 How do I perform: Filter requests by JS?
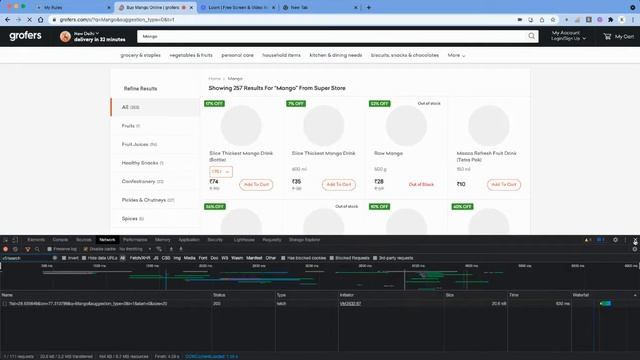156,258
